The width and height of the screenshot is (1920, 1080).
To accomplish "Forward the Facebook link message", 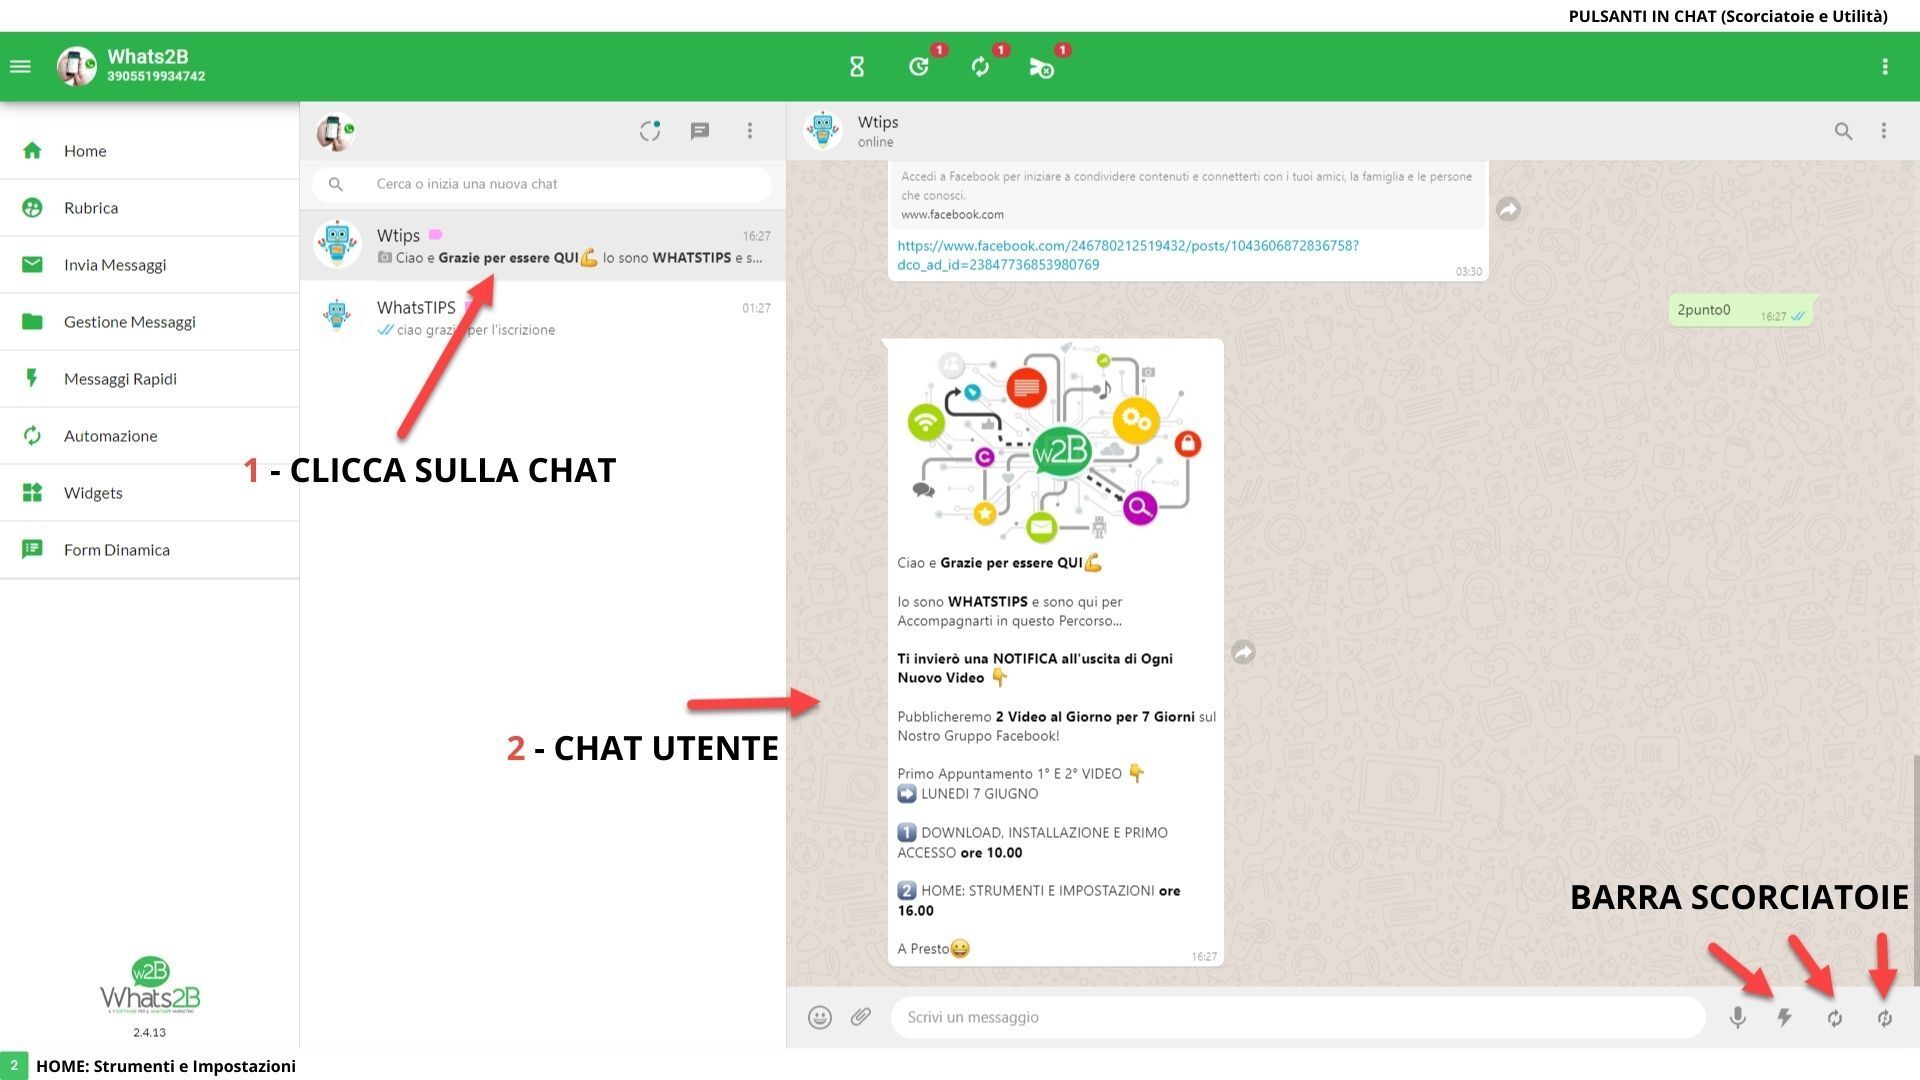I will tap(1508, 209).
